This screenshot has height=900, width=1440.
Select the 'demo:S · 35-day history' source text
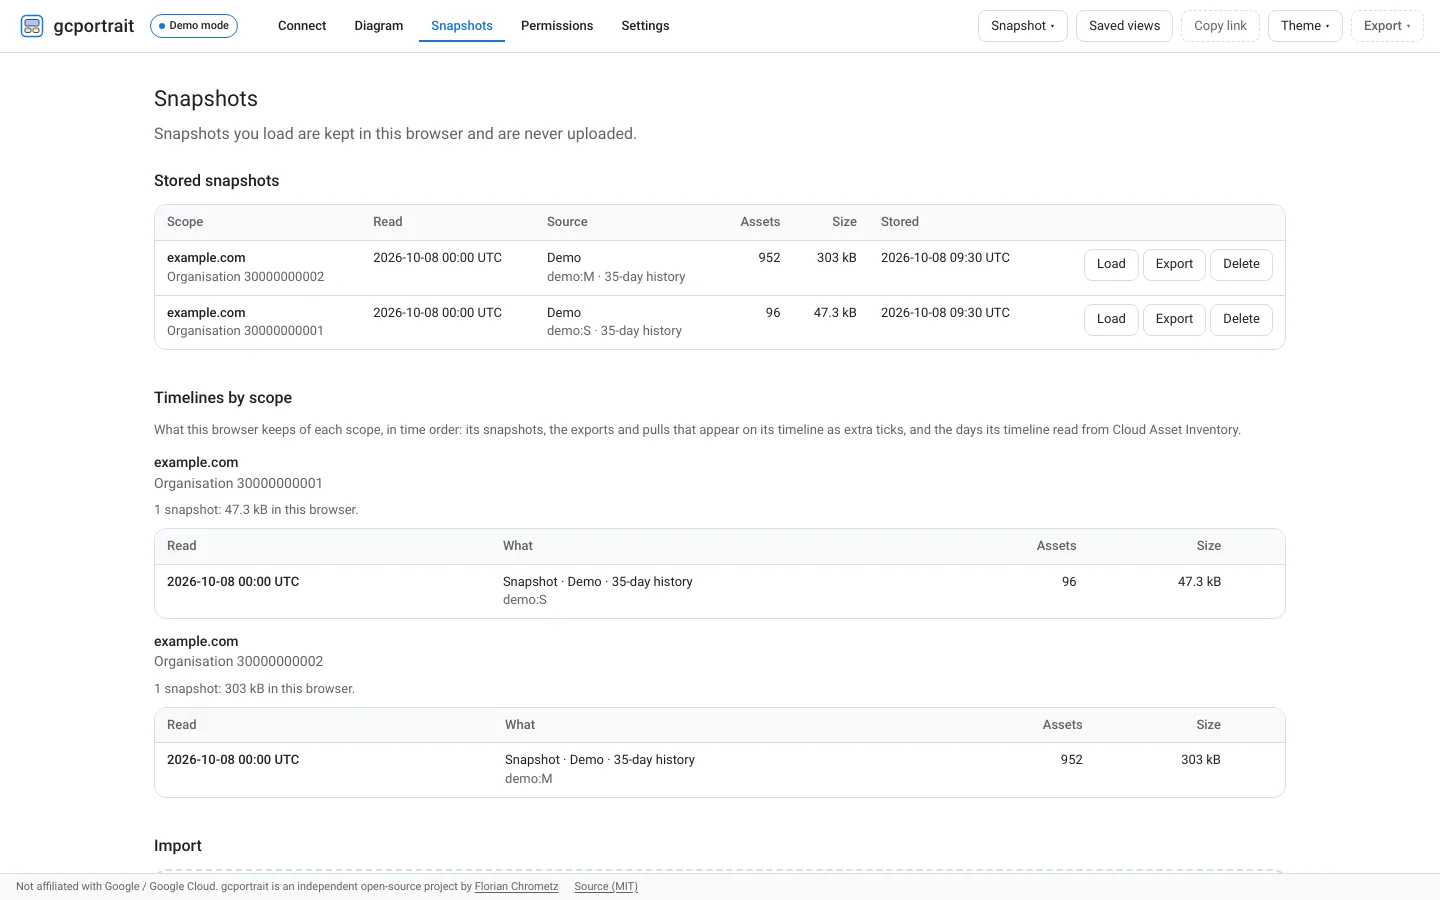click(x=614, y=331)
